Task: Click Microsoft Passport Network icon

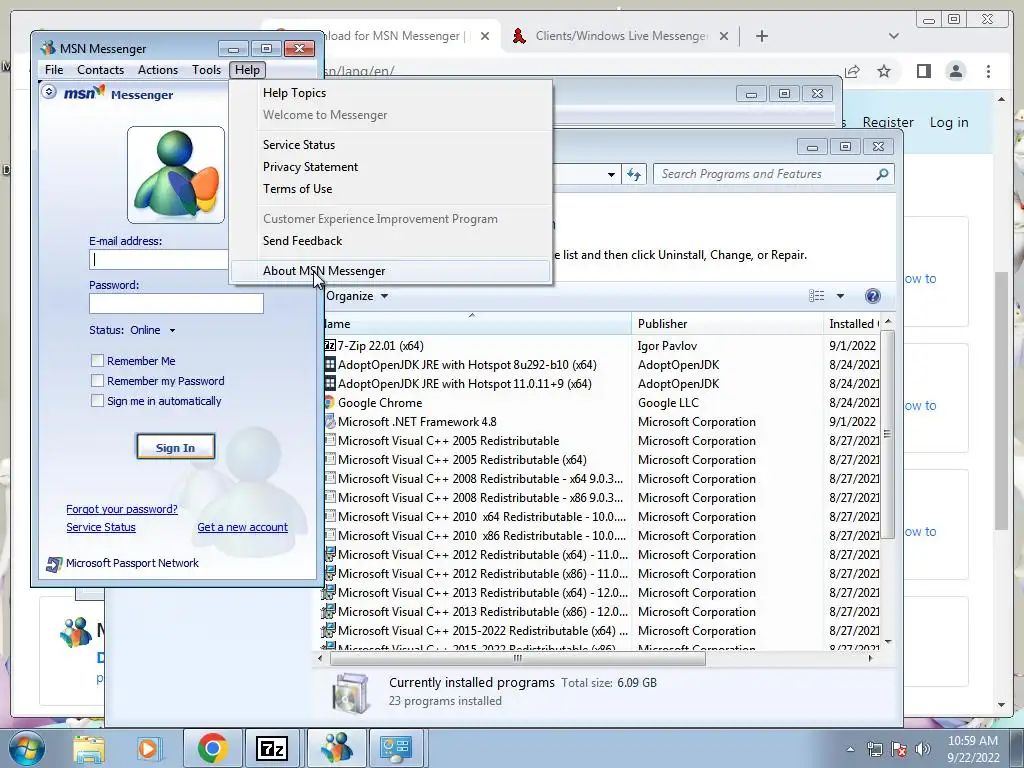Action: [x=54, y=564]
